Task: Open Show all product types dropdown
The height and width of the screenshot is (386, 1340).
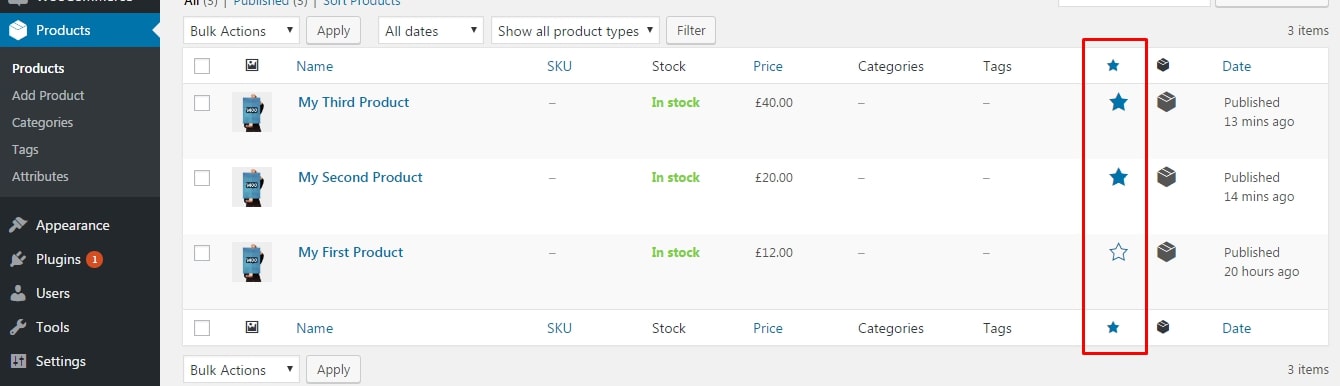Action: point(575,31)
